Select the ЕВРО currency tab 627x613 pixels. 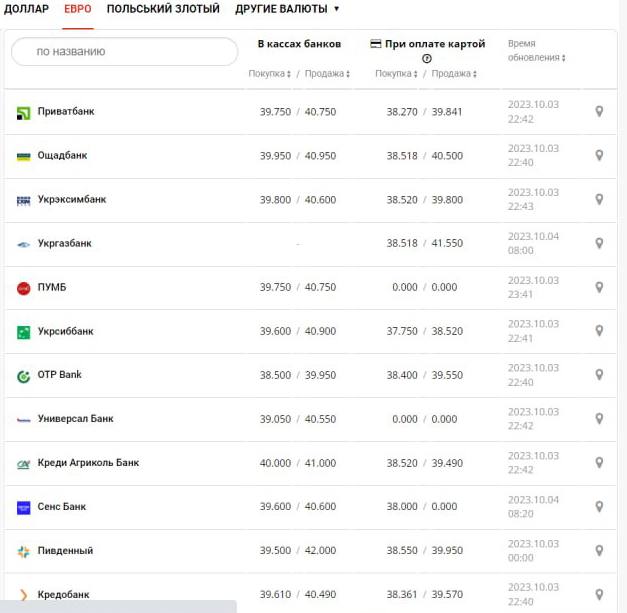tap(78, 9)
